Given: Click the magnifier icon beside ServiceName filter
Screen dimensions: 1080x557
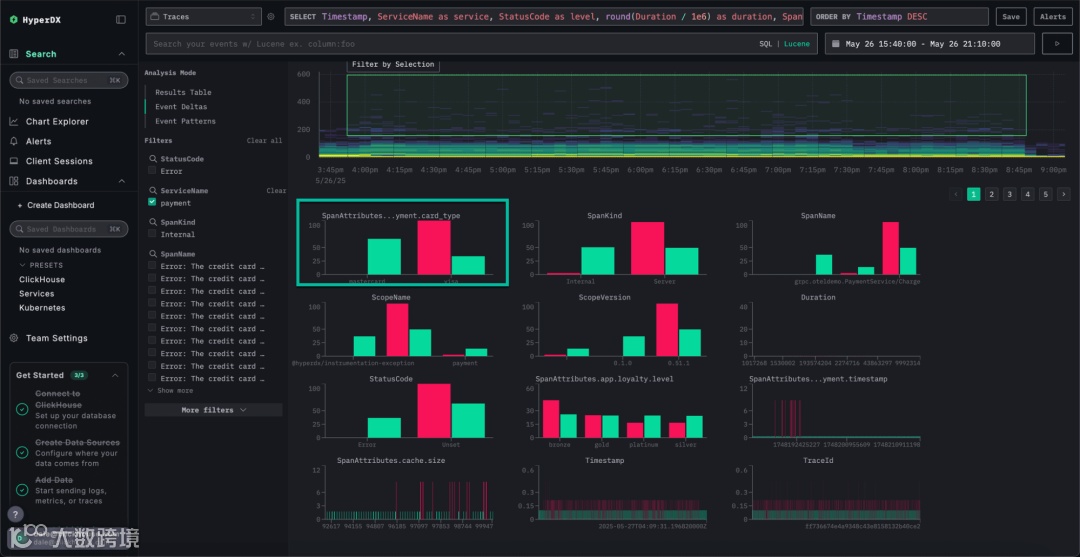Looking at the screenshot, I should click(153, 190).
